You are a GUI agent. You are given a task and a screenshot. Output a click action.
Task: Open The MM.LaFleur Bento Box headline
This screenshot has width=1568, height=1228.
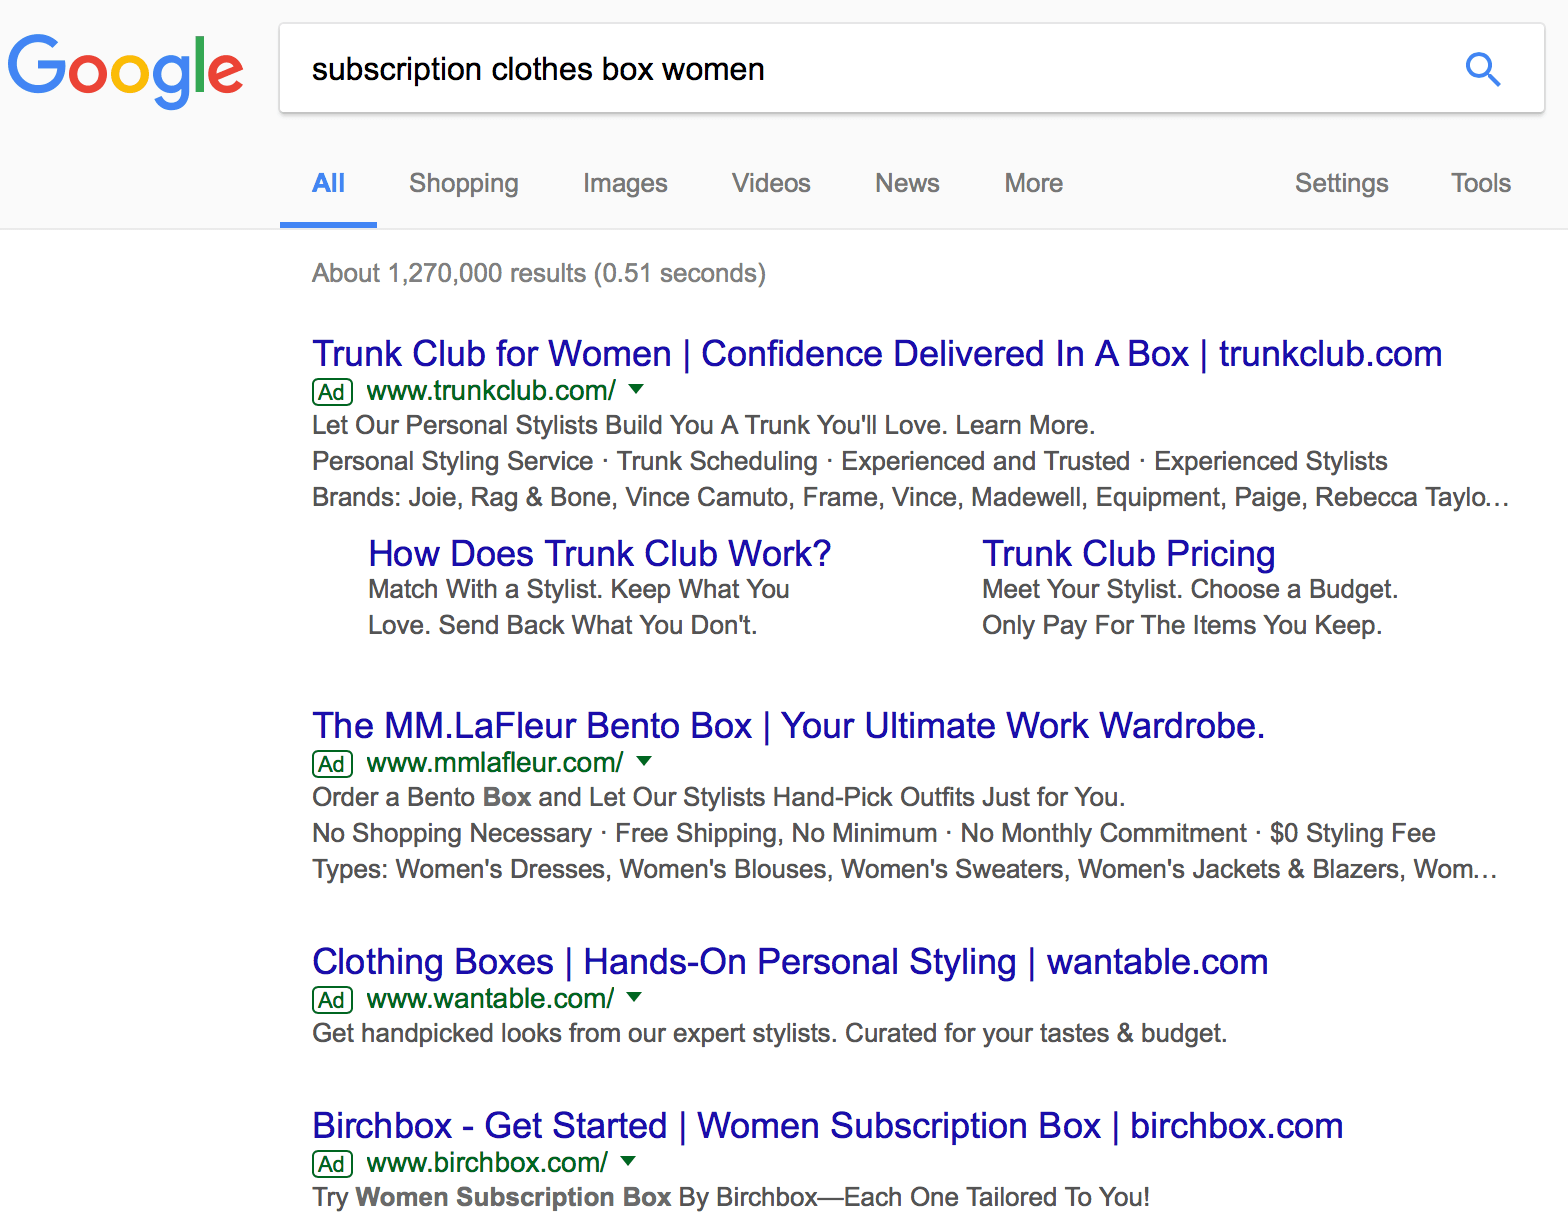tap(788, 726)
